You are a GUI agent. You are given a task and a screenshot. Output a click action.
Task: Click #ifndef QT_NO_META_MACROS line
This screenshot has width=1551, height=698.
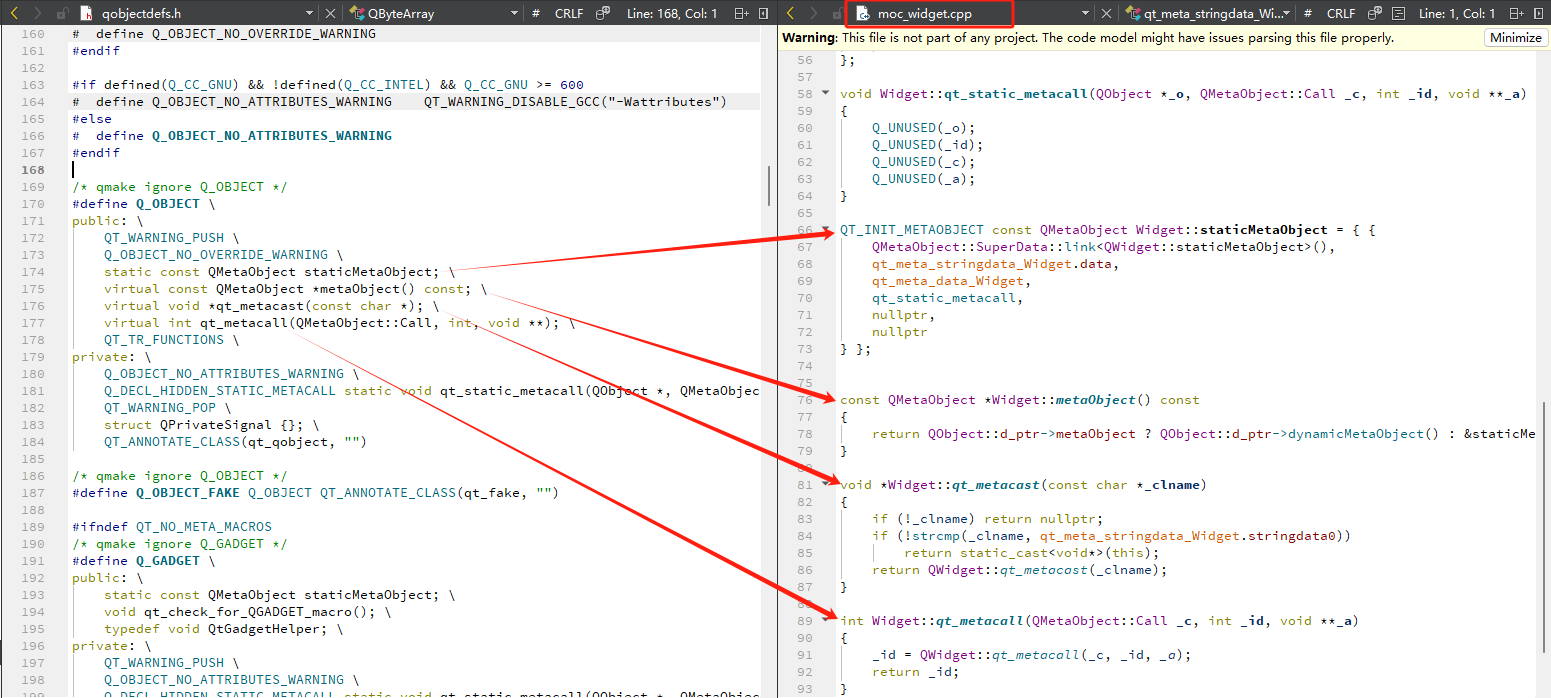click(x=171, y=526)
